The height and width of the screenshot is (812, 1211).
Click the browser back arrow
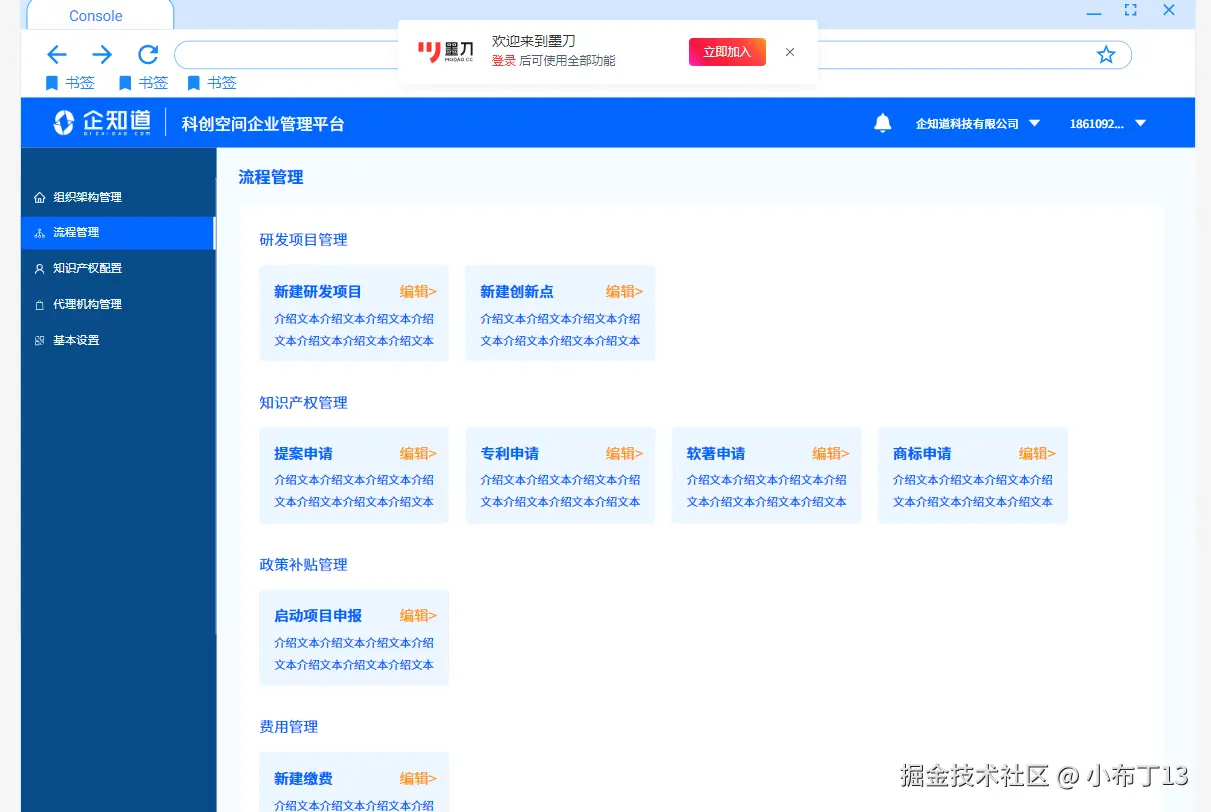point(56,55)
